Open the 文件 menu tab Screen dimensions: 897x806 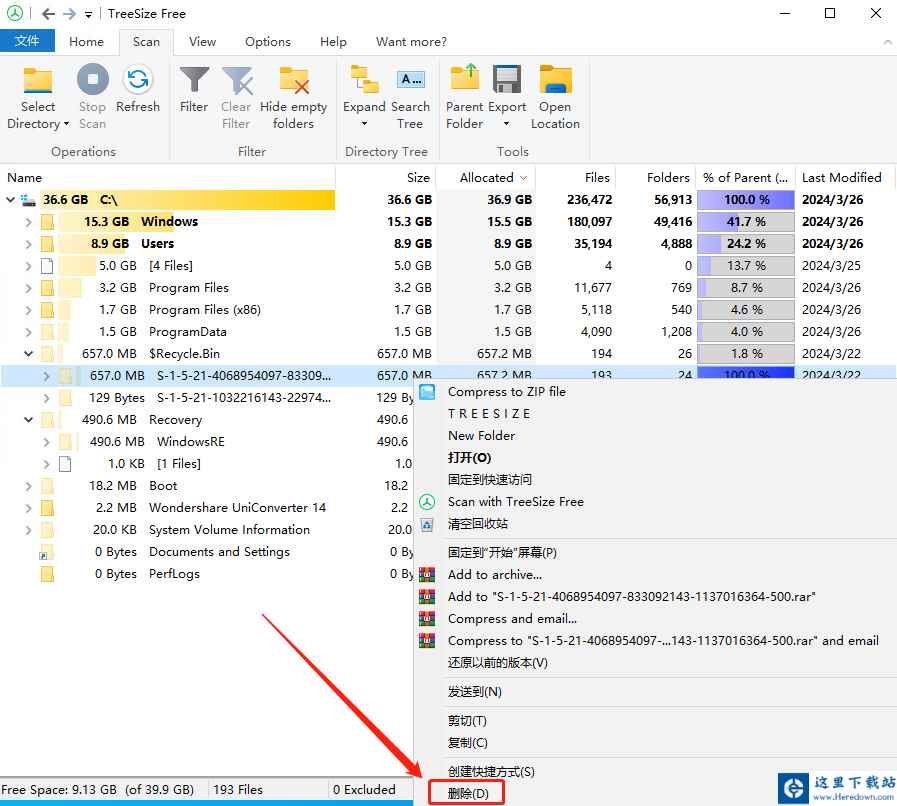click(27, 41)
